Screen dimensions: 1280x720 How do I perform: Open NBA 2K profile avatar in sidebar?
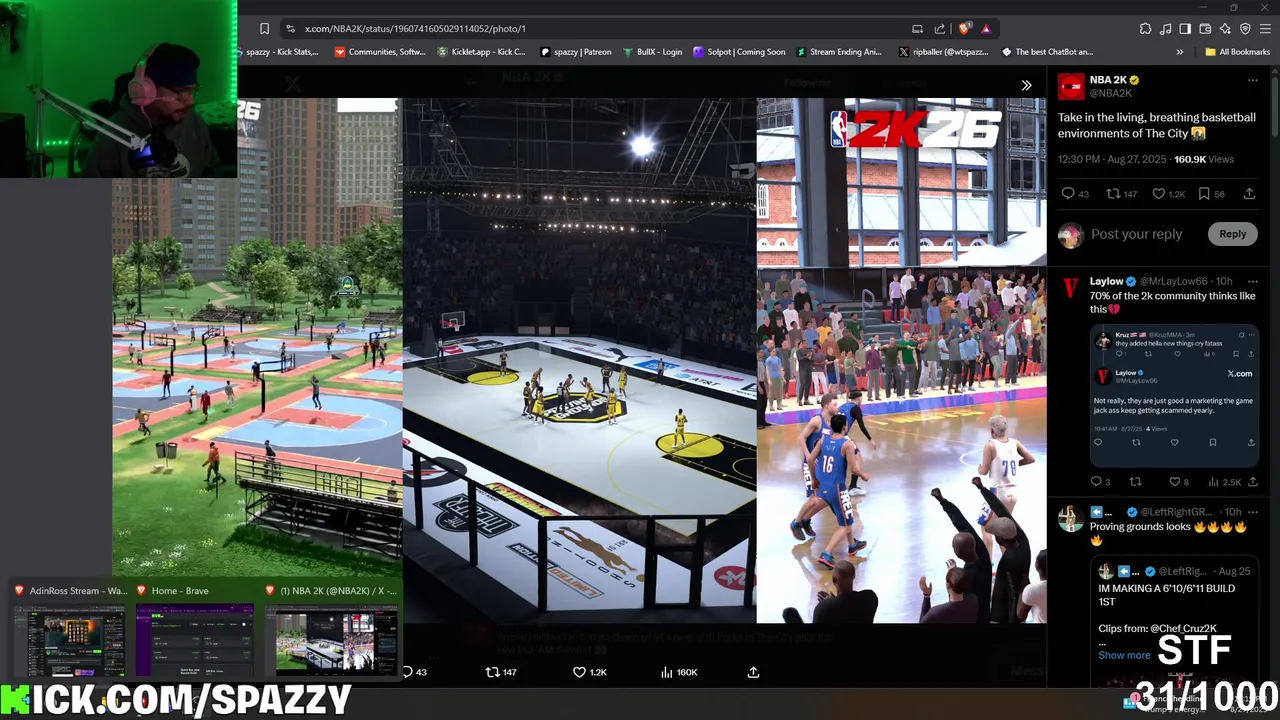[1071, 87]
